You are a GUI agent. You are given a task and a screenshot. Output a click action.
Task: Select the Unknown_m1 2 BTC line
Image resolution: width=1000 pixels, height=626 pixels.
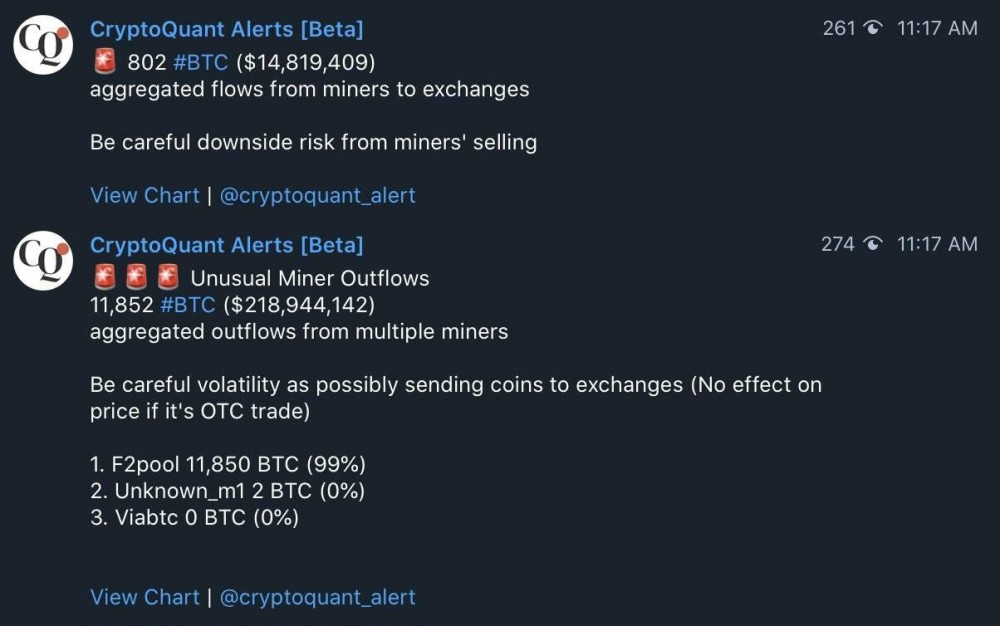click(227, 491)
